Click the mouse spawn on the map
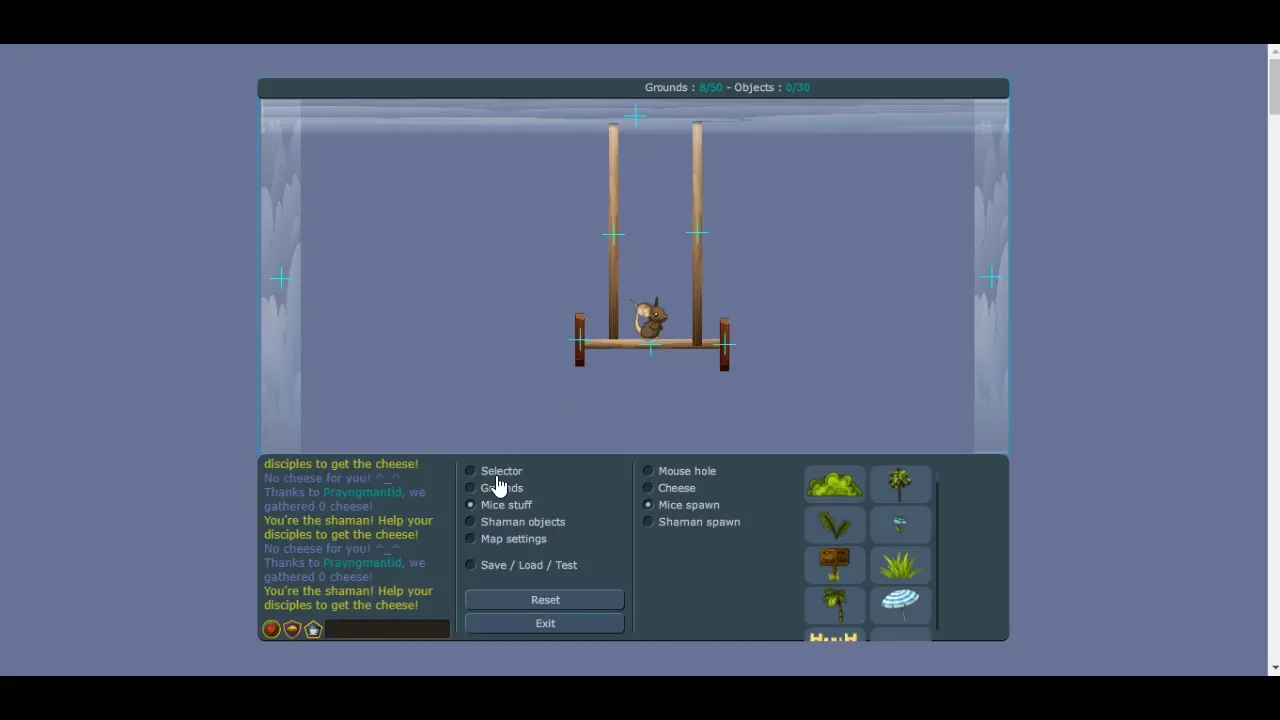 (x=650, y=319)
